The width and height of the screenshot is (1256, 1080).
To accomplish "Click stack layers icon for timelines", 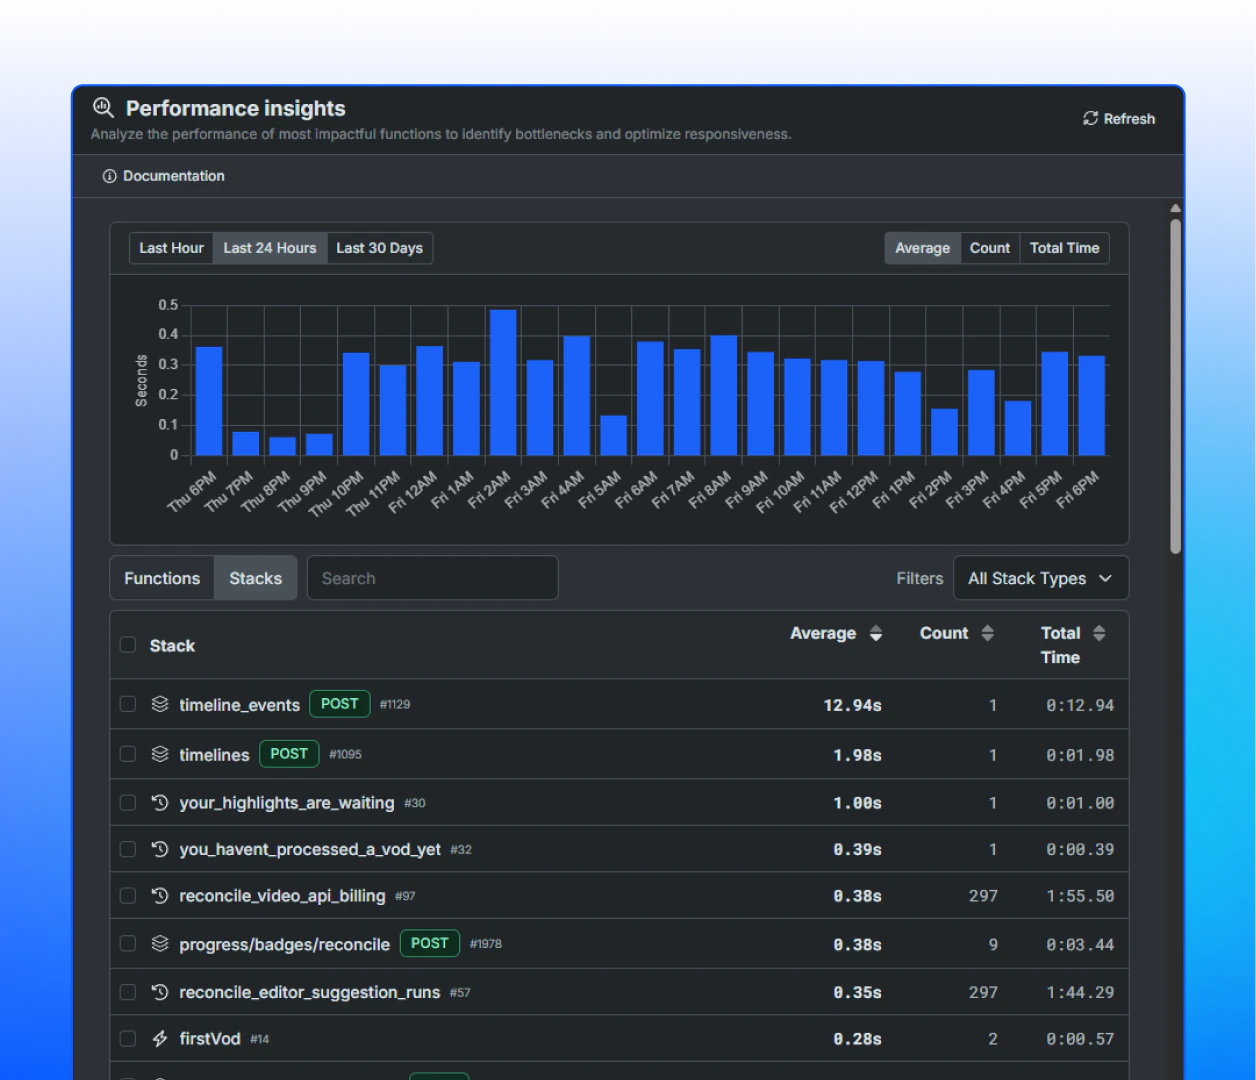I will coord(160,754).
